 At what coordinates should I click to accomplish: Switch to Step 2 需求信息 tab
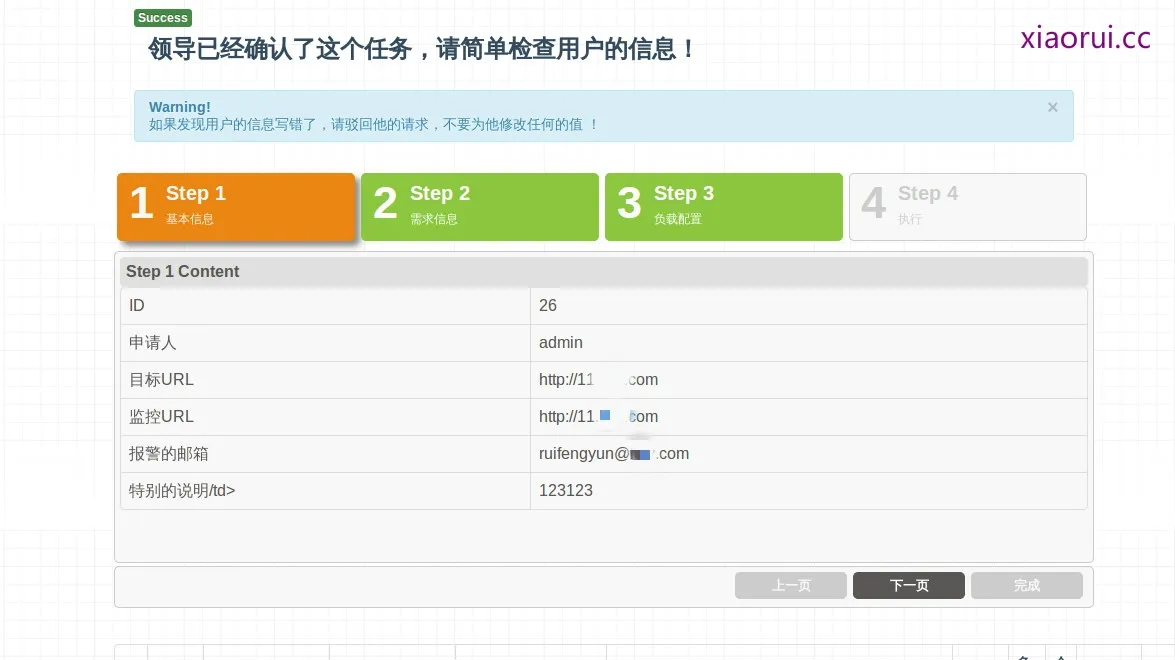pyautogui.click(x=480, y=207)
